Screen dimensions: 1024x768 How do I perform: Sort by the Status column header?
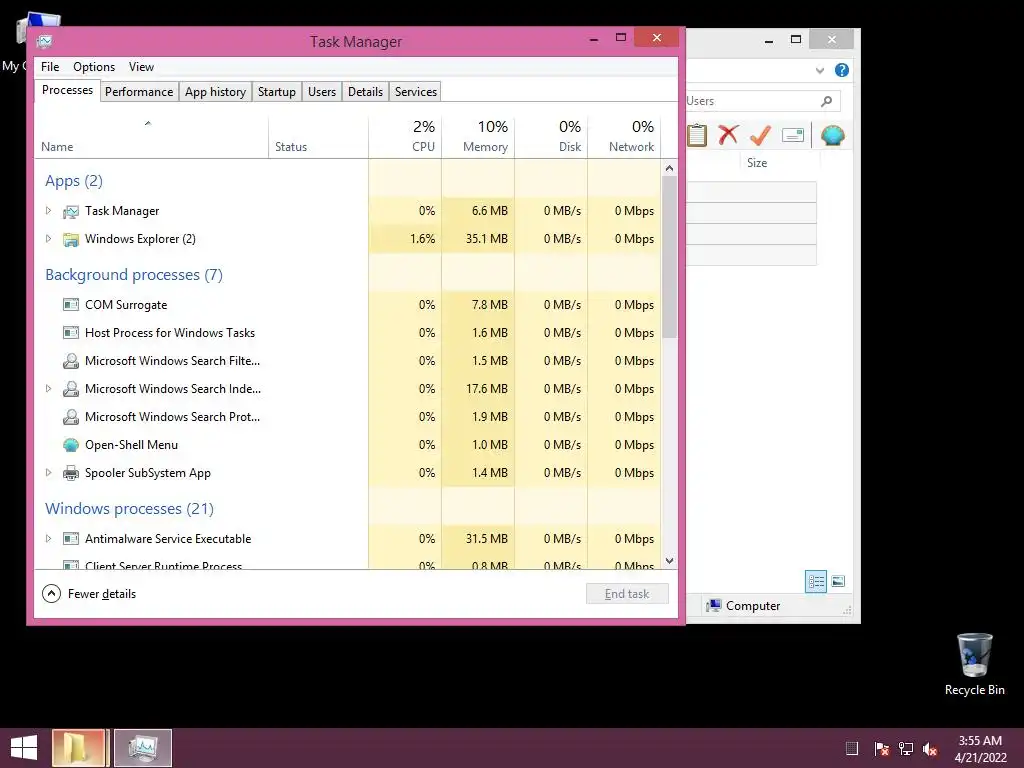pos(318,137)
